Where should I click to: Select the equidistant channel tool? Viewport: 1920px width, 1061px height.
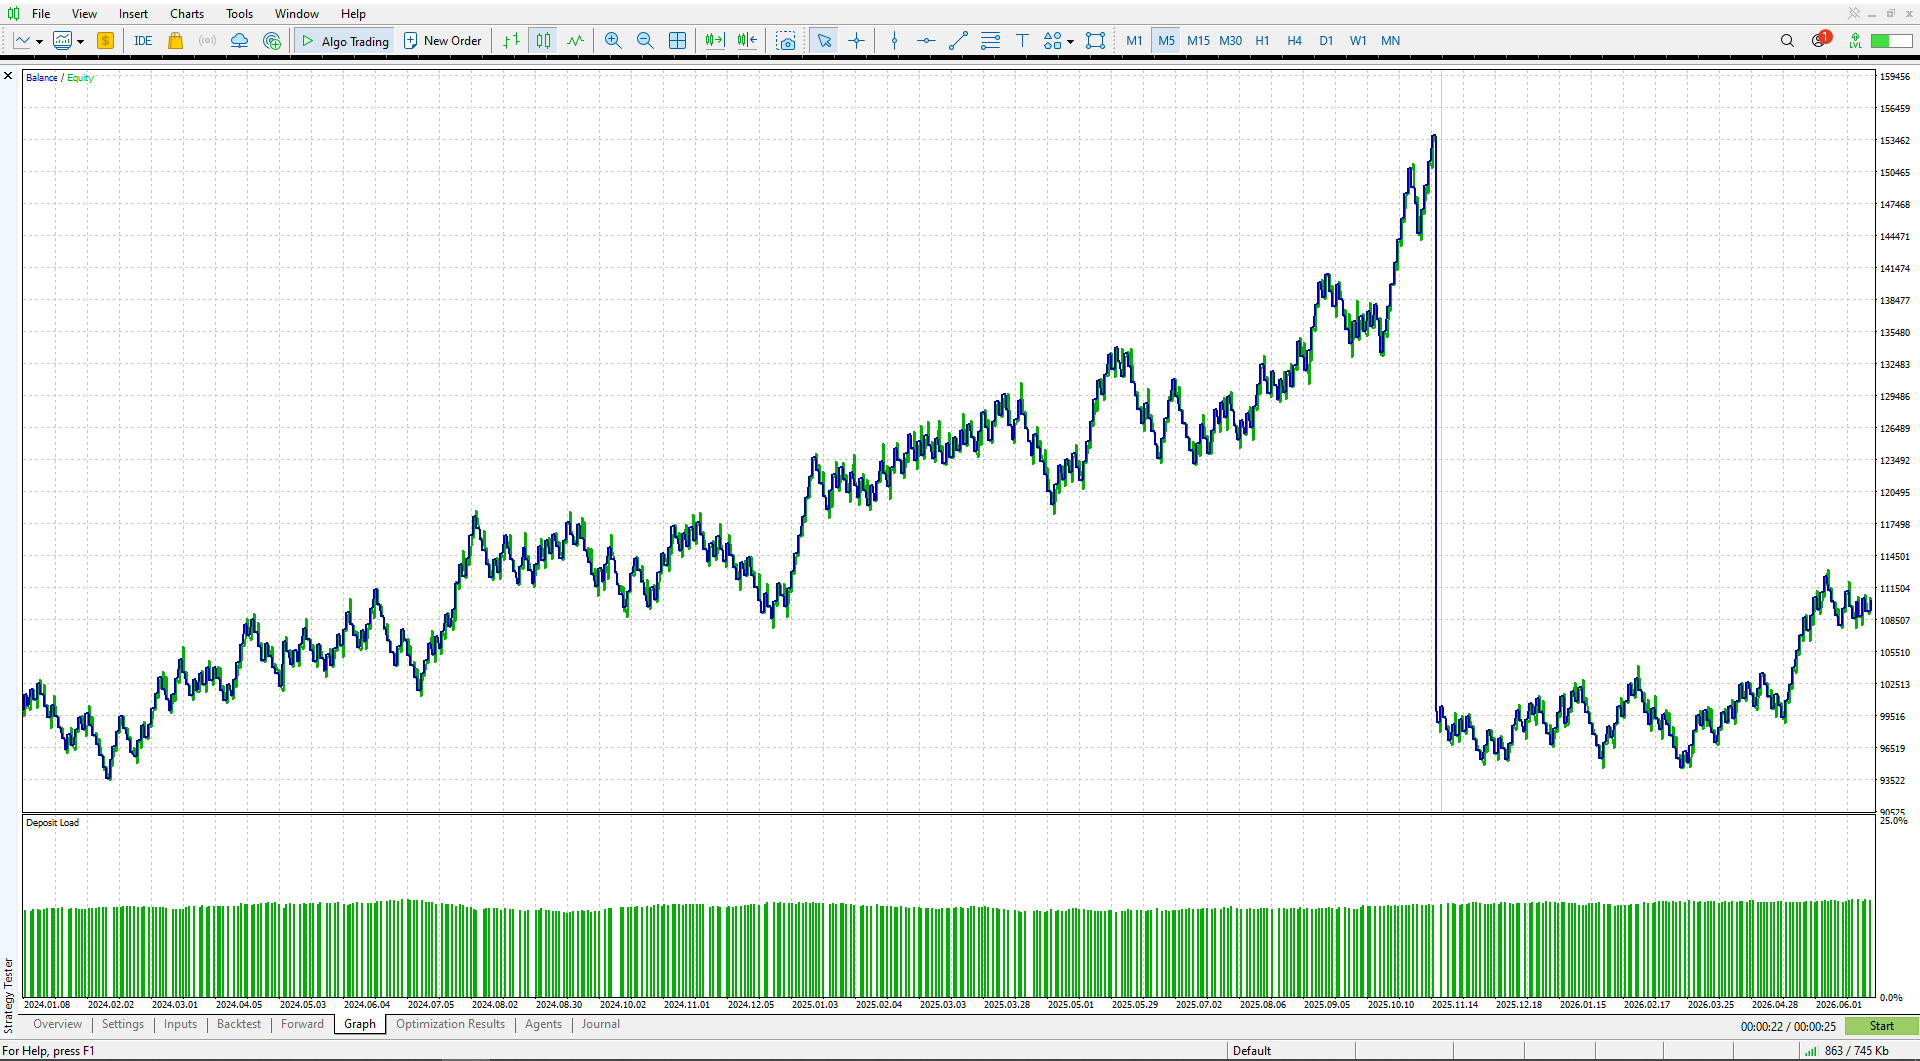990,41
